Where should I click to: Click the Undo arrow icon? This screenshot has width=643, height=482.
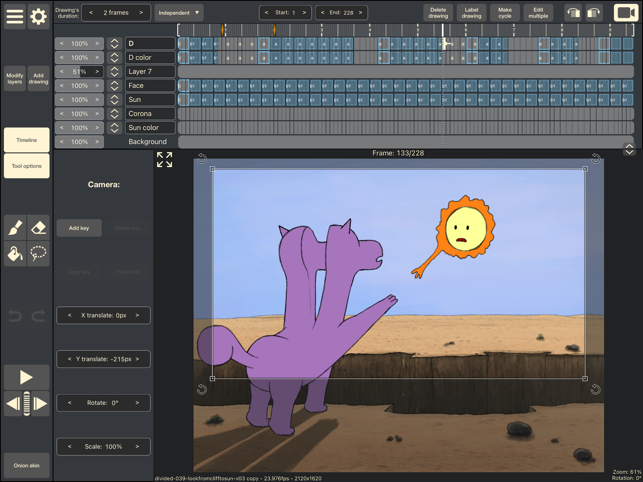tap(15, 316)
